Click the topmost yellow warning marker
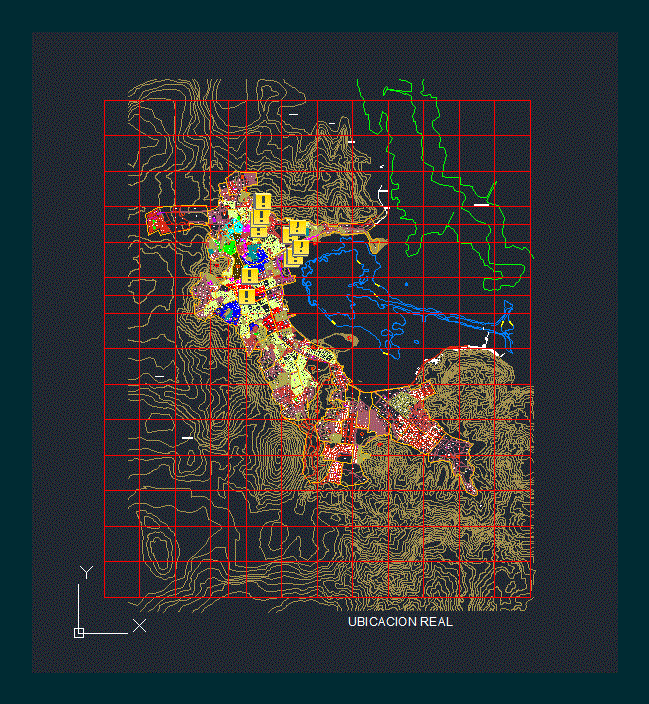Viewport: 649px width, 704px height. click(x=263, y=201)
